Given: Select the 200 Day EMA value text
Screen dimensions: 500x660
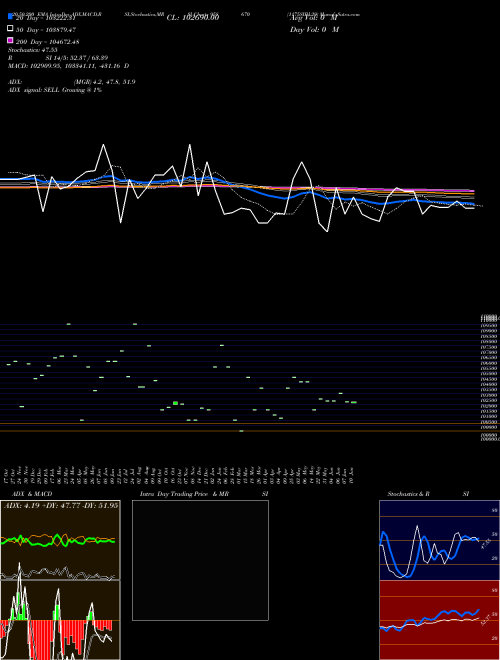Looking at the screenshot, I should click(47, 42).
